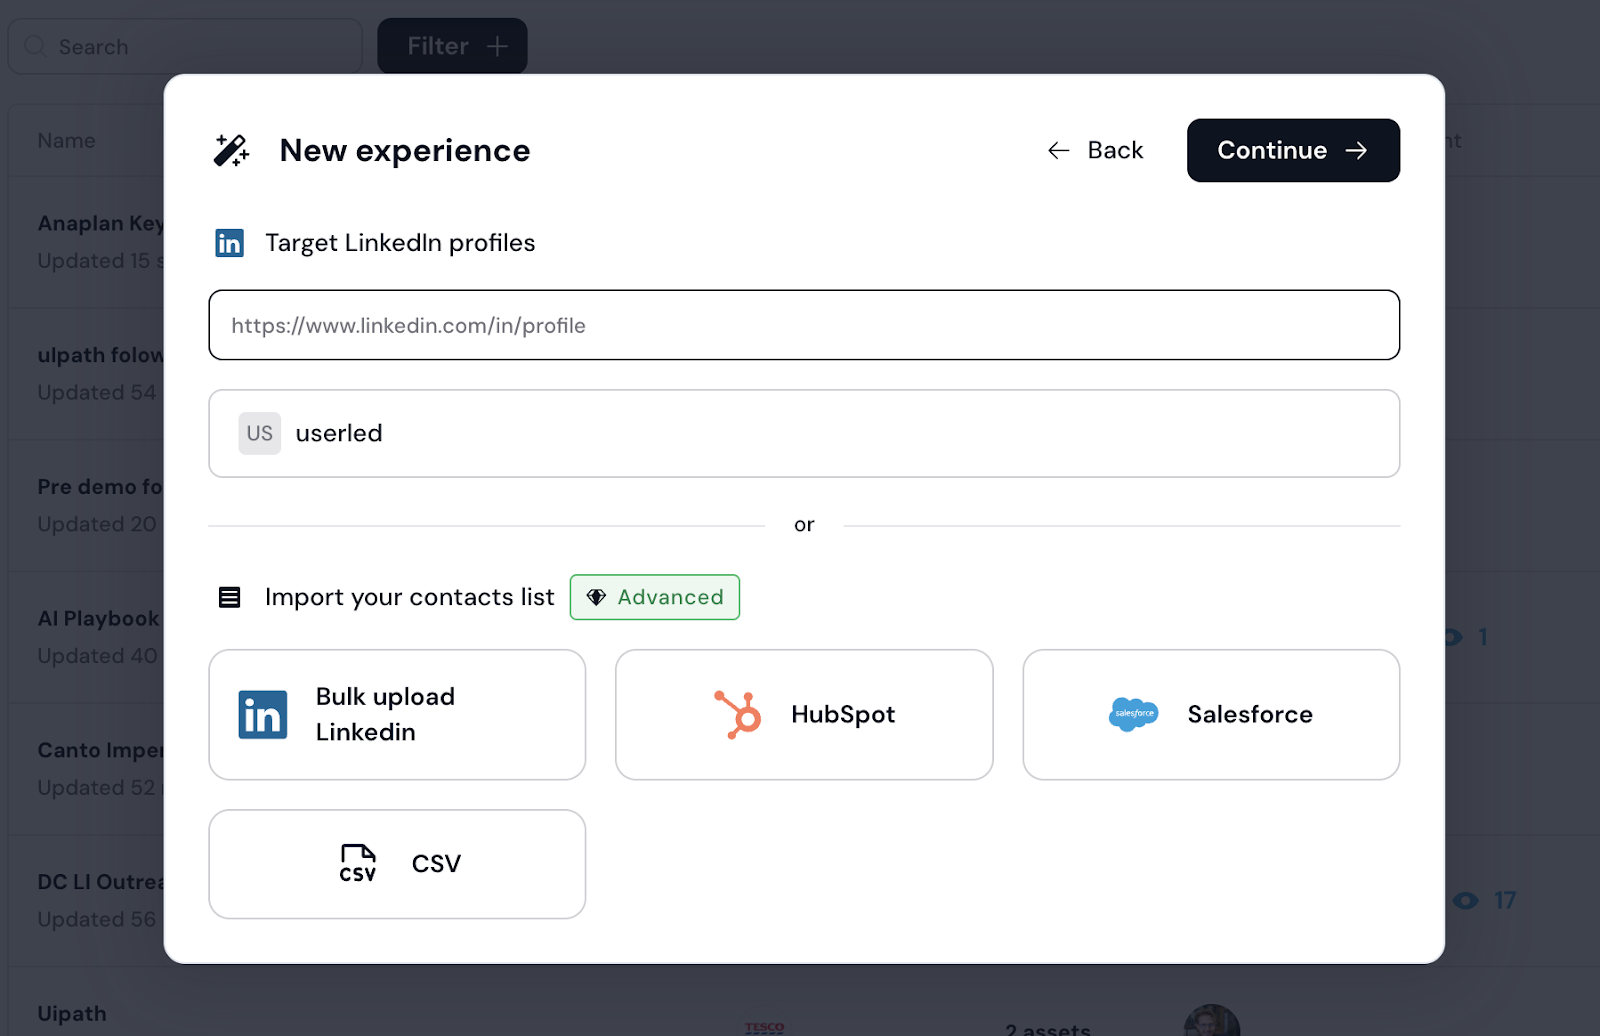Viewport: 1600px width, 1036px height.
Task: Click the HubSpot sprocket logo
Action: click(x=738, y=714)
